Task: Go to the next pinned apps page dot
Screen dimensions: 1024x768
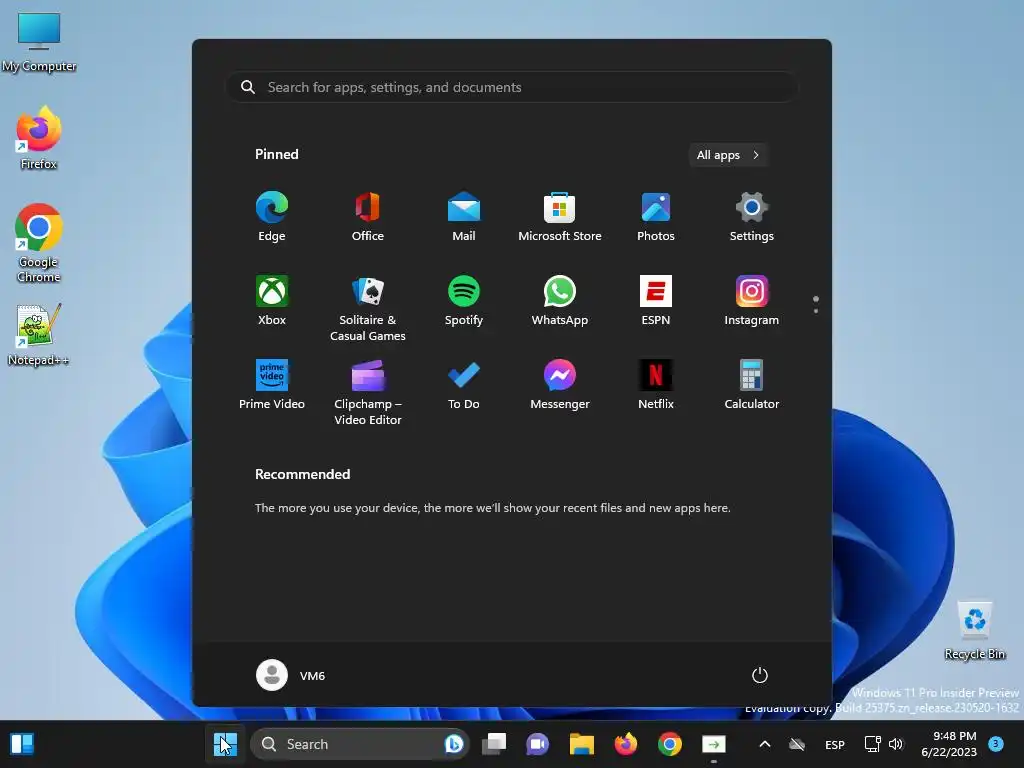Action: pos(816,311)
